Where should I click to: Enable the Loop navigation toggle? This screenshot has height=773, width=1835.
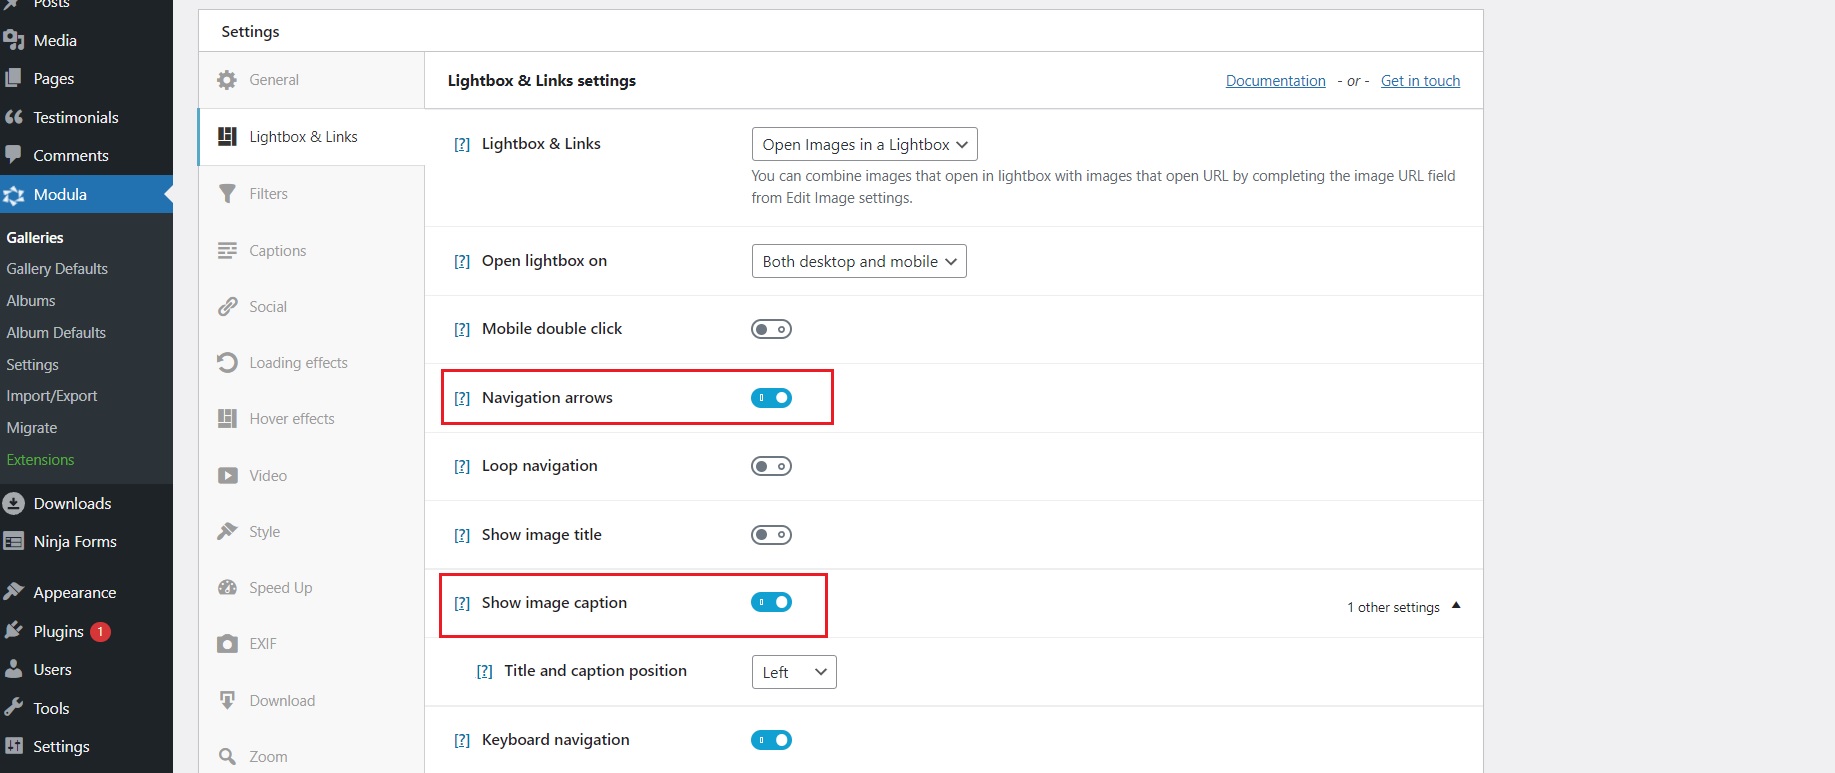coord(771,465)
